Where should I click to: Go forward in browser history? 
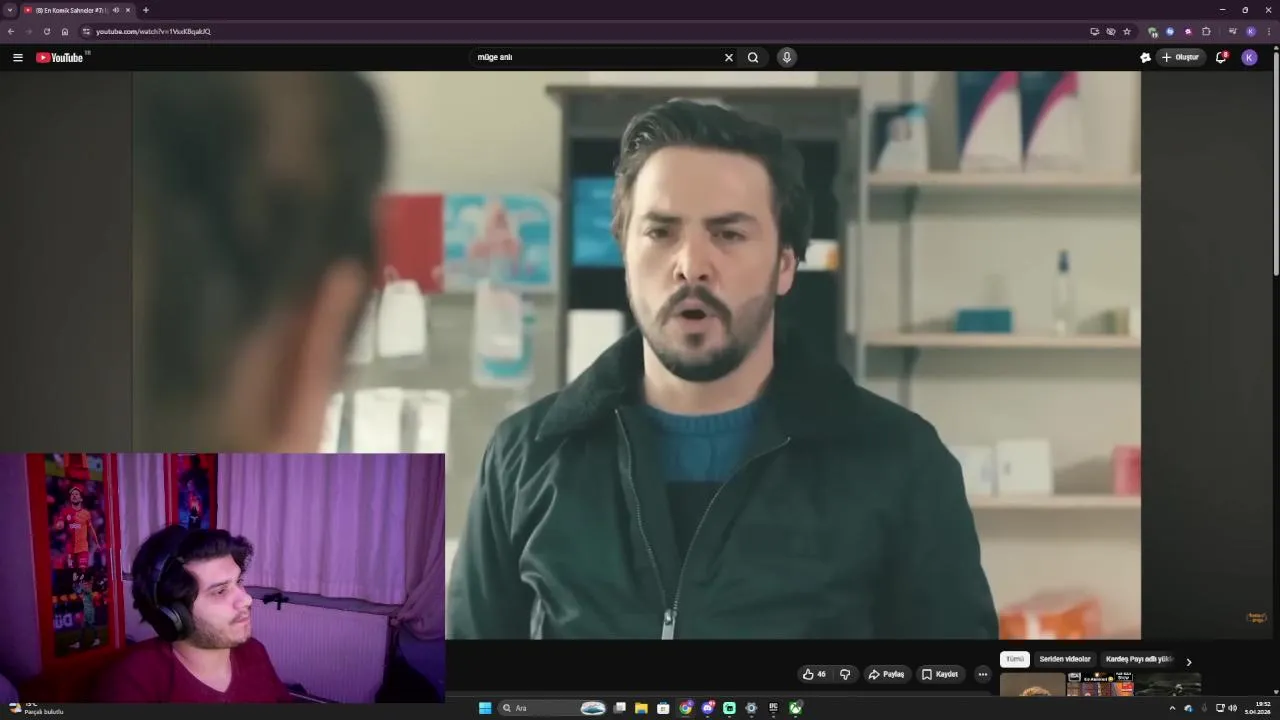click(x=28, y=32)
